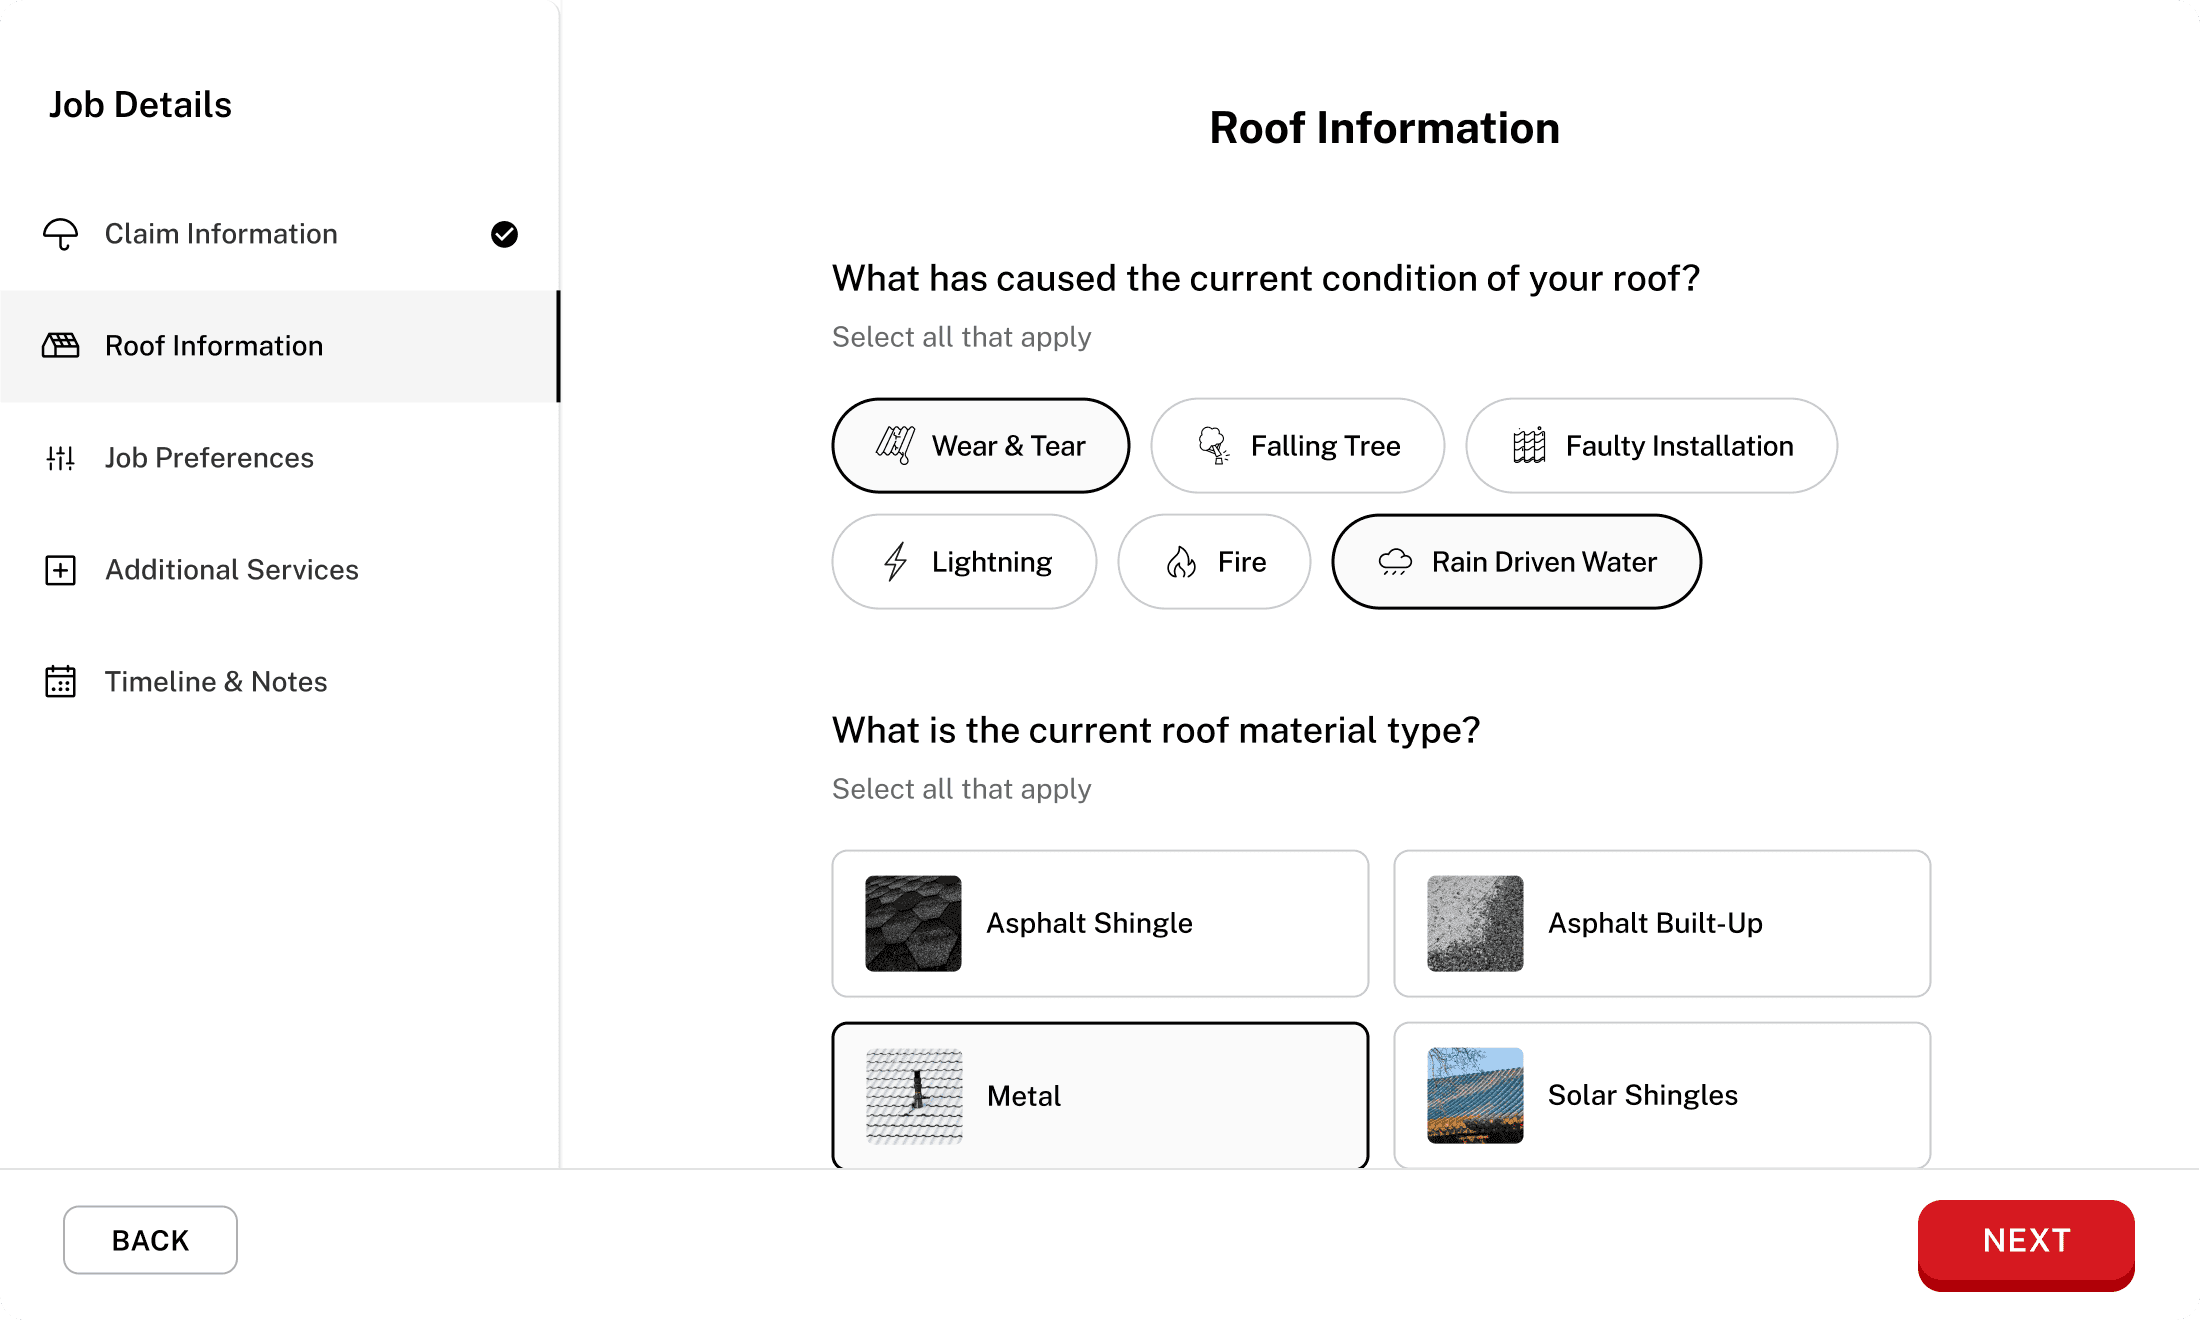Enable Faulty Installation as a cause
This screenshot has width=2200, height=1320.
pos(1651,446)
